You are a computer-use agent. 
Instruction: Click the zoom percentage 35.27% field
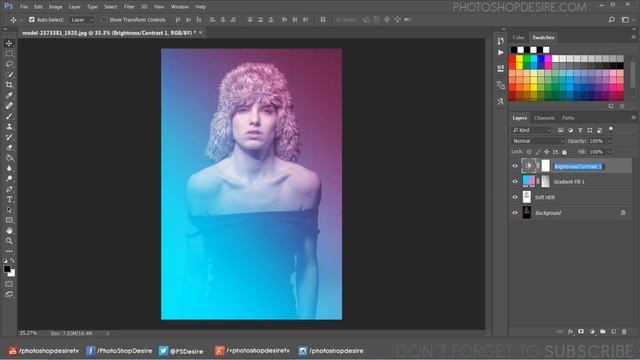coord(28,333)
